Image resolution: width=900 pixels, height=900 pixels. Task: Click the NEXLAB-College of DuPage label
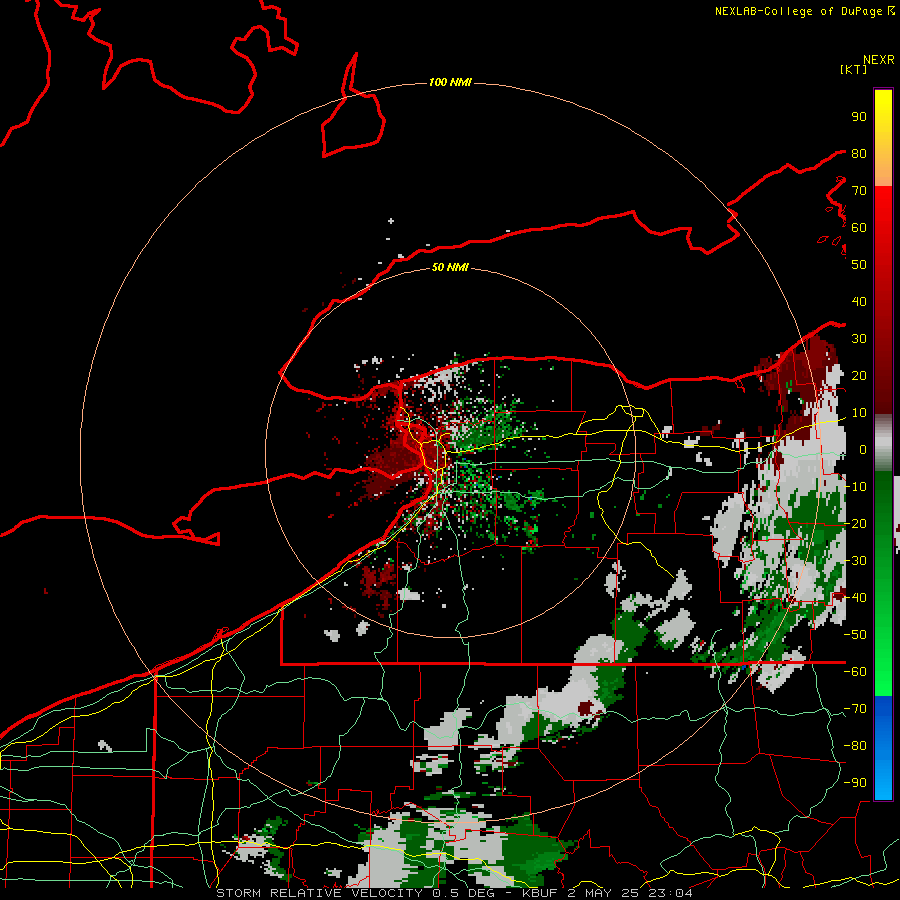[x=798, y=11]
